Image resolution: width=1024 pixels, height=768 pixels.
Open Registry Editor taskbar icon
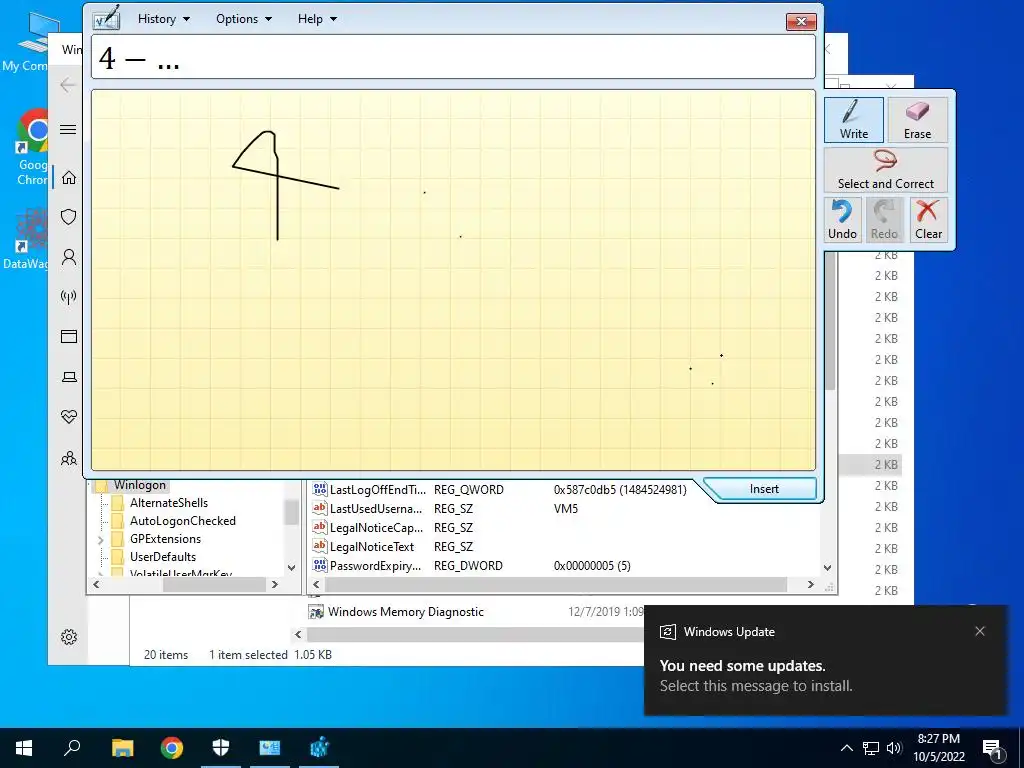(x=319, y=748)
